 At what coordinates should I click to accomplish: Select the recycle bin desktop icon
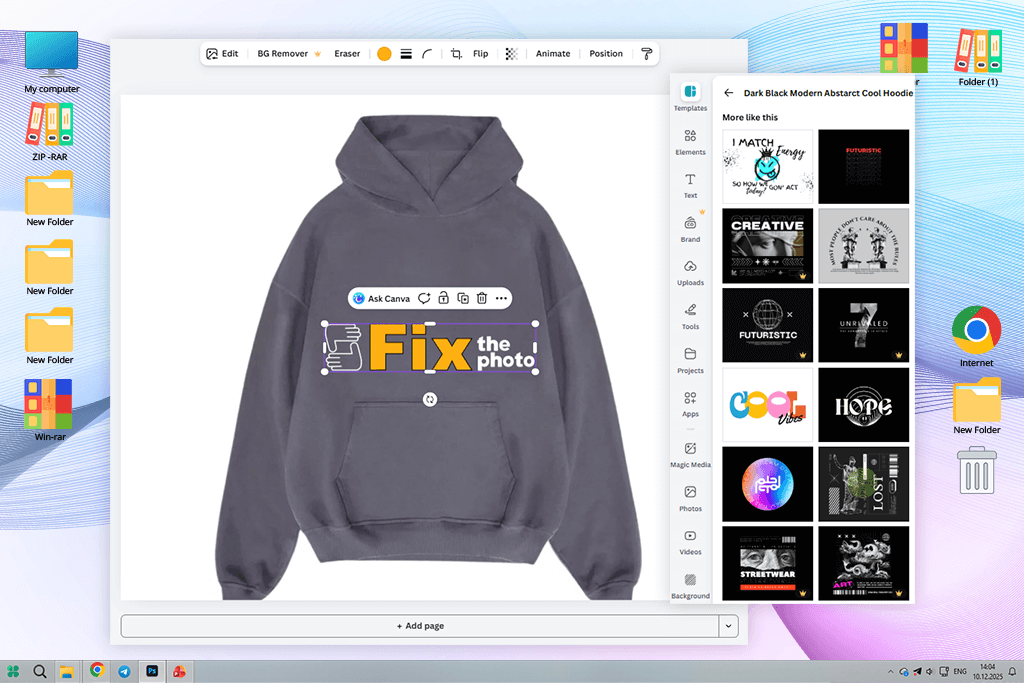point(977,470)
